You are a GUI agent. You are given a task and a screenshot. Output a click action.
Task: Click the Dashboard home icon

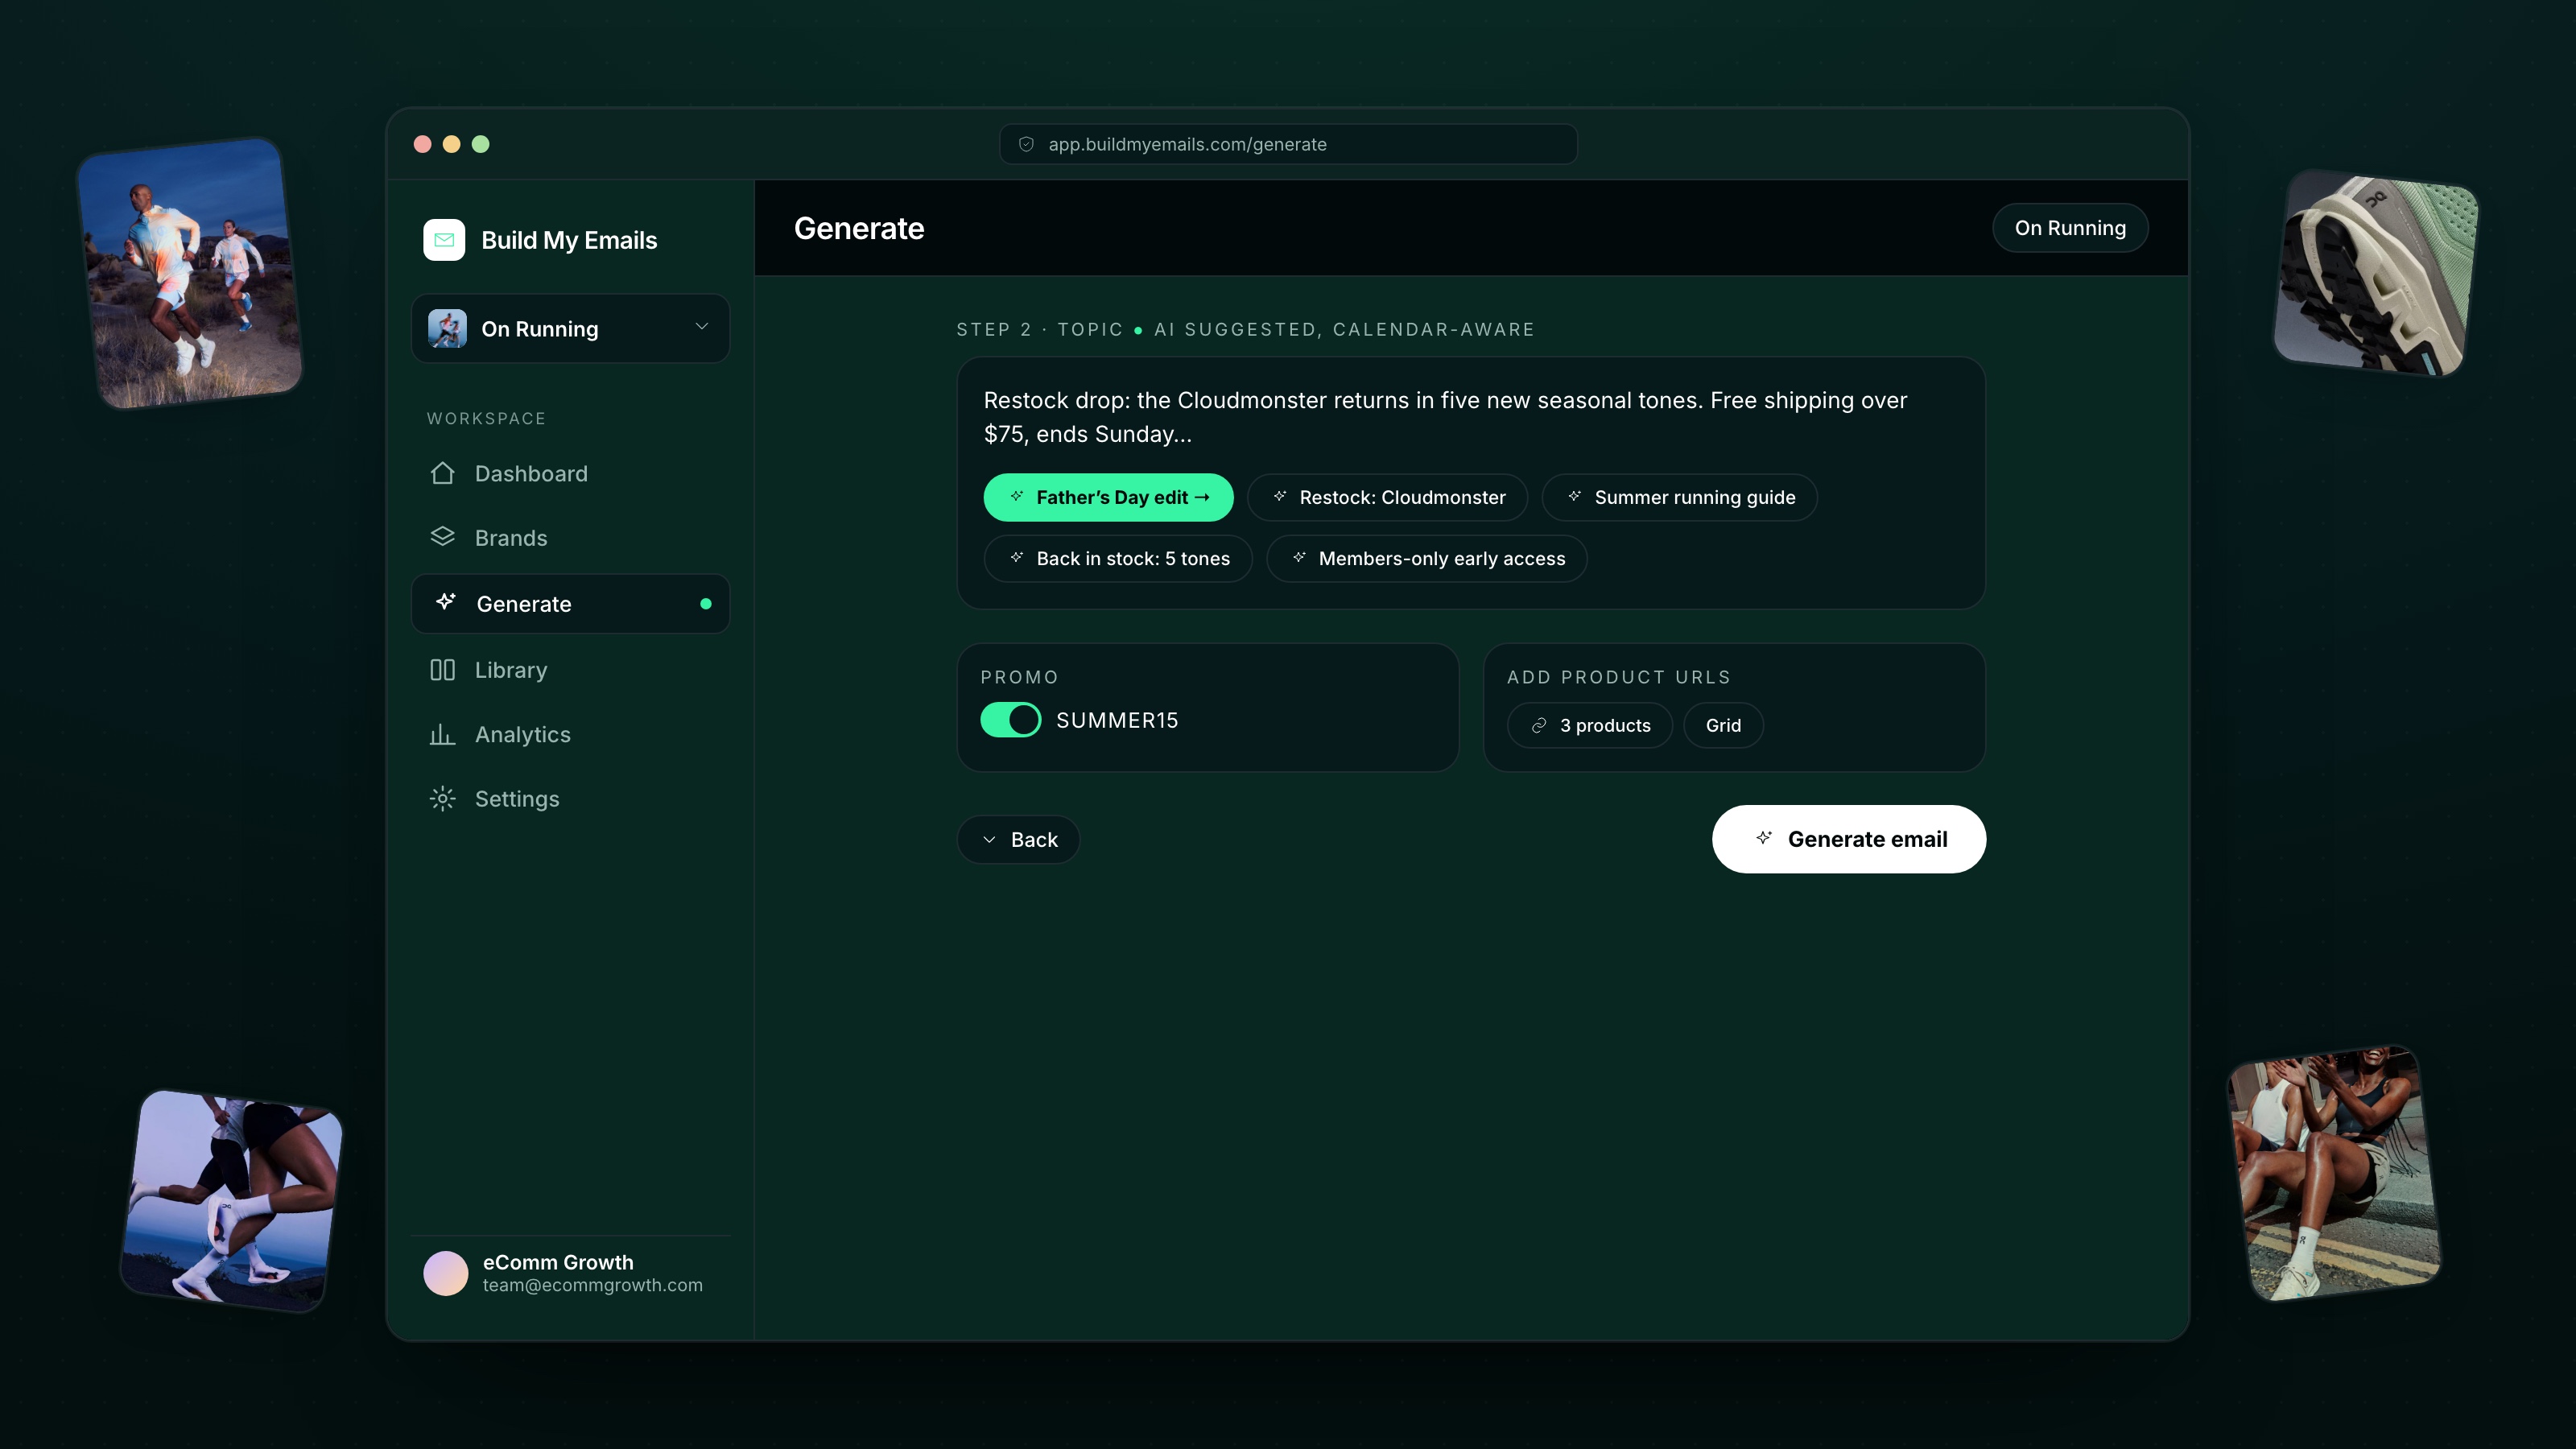[442, 473]
